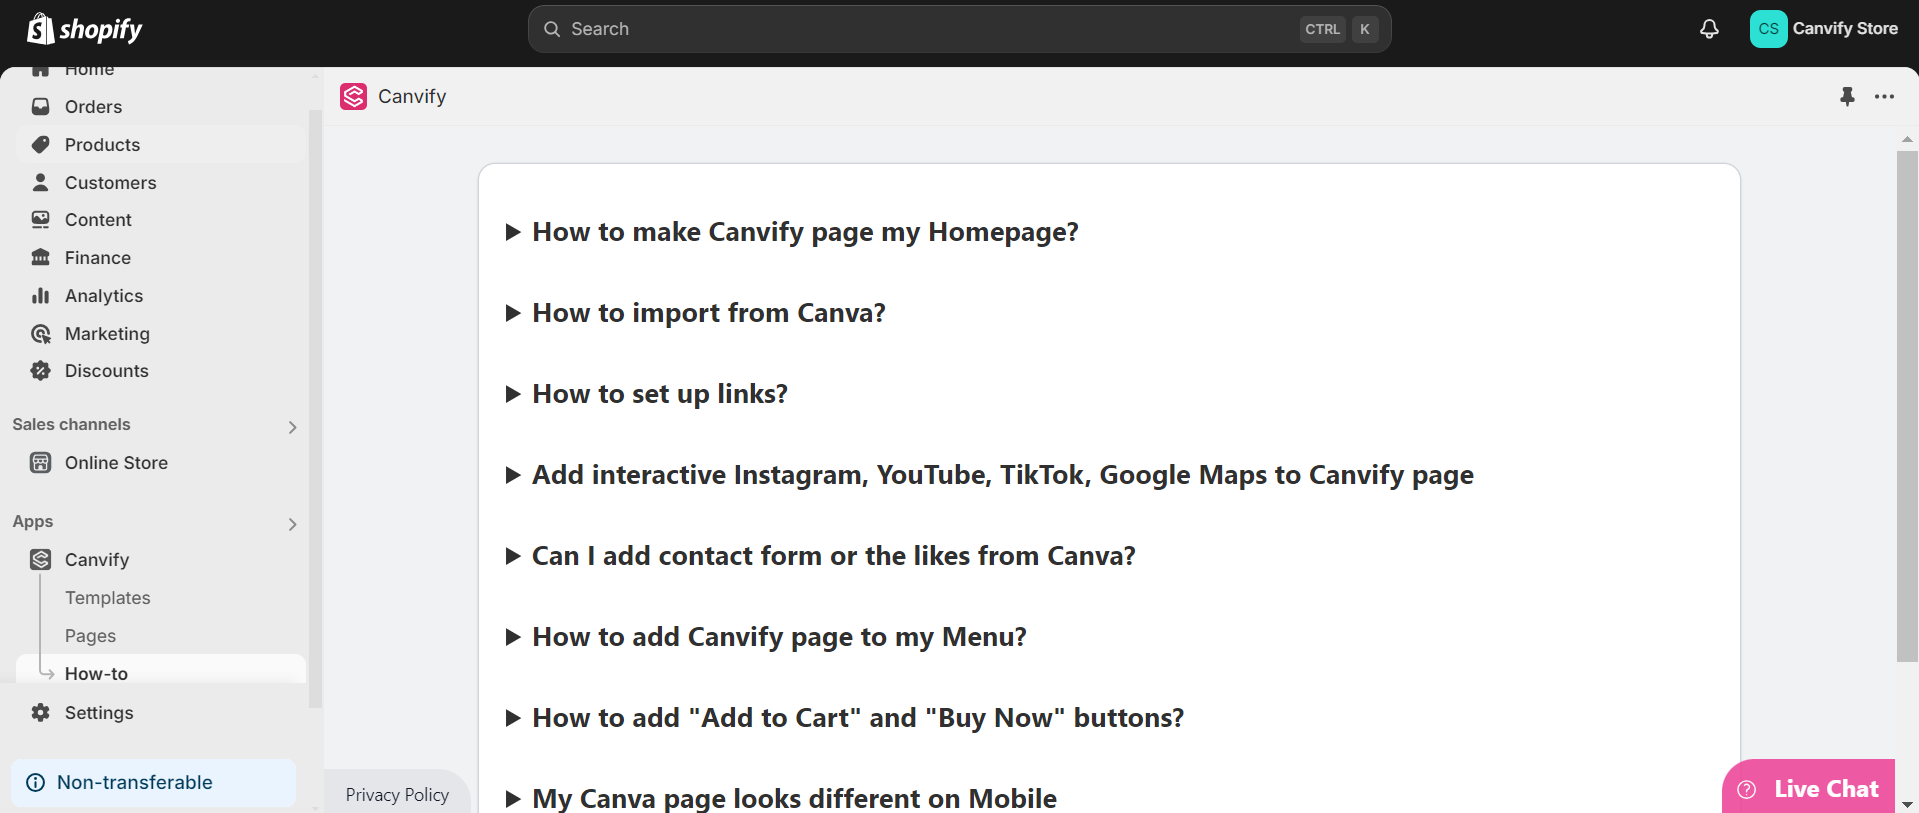Pin the Canvify app

click(x=1847, y=96)
